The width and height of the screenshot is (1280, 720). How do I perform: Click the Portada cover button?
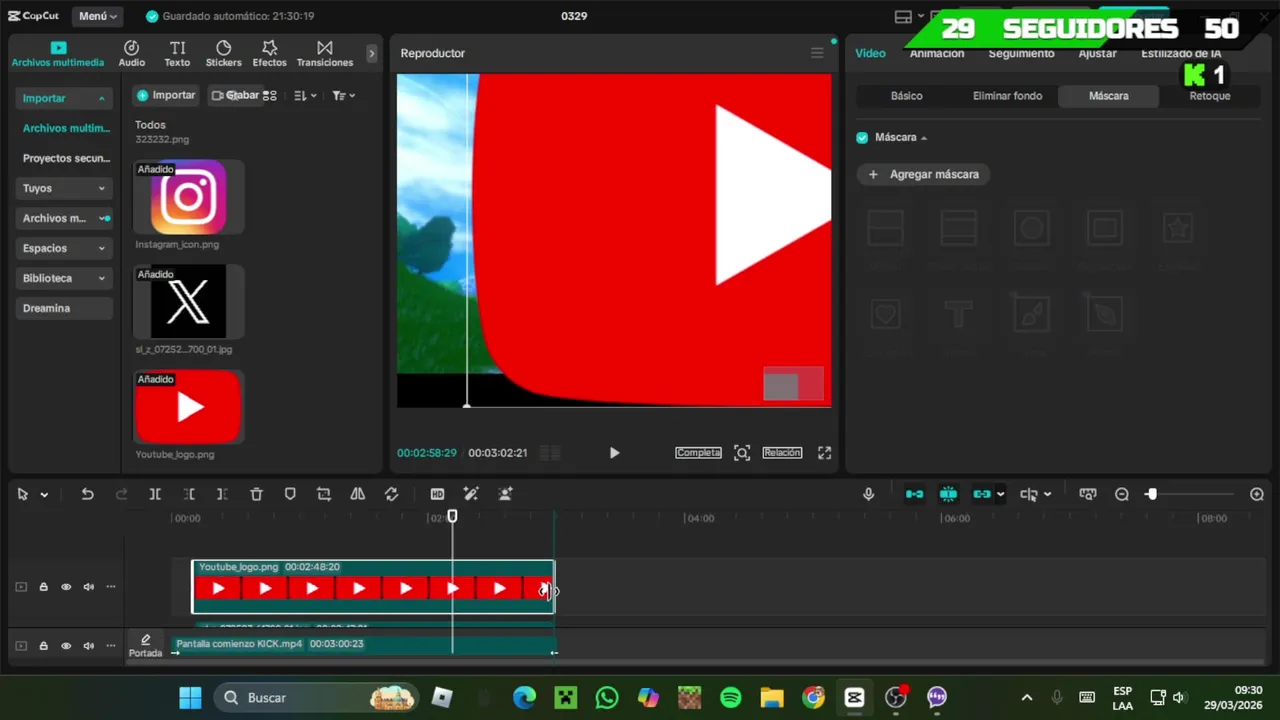point(145,646)
